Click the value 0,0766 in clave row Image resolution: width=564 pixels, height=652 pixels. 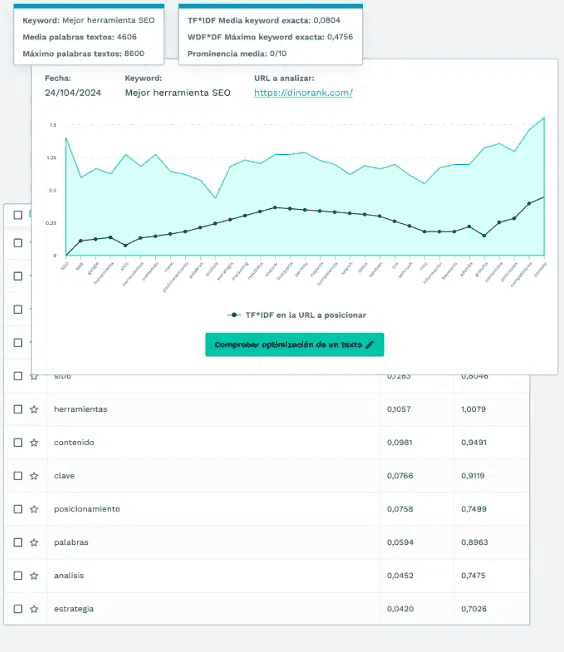pos(400,476)
